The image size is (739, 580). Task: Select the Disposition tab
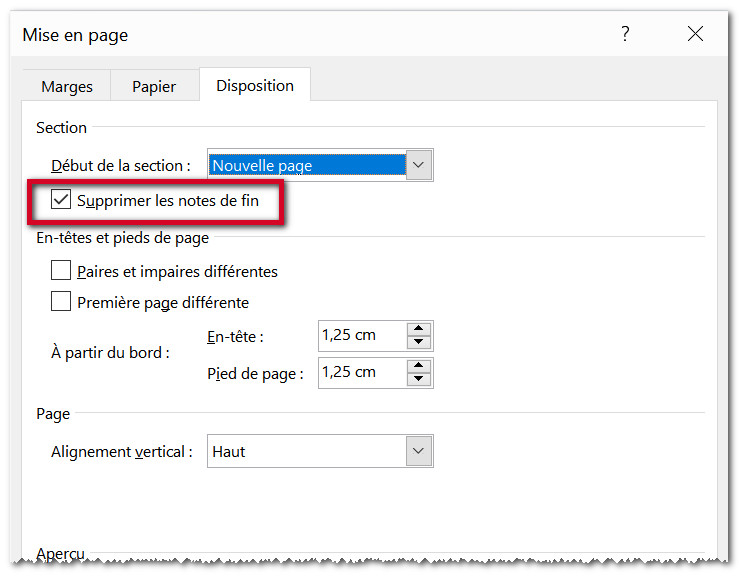coord(255,86)
